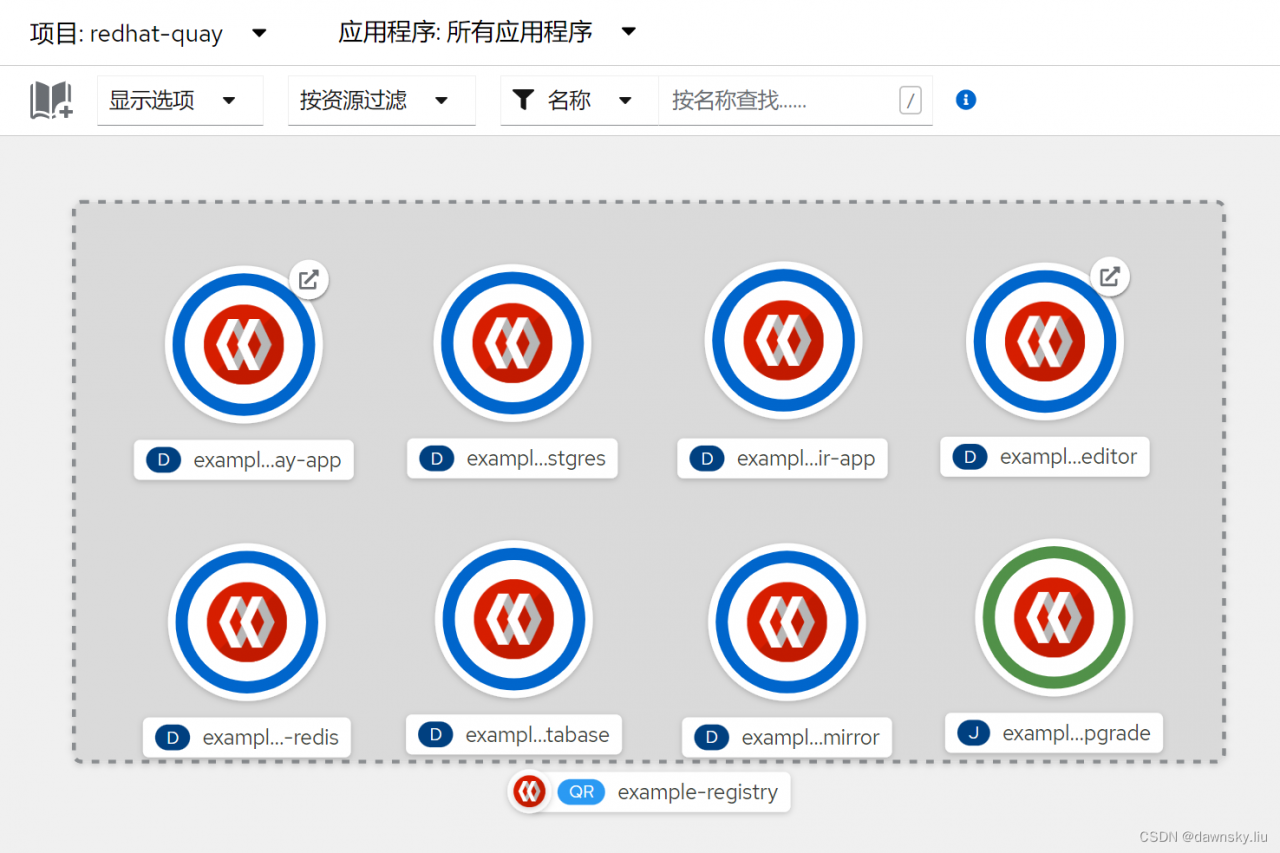Click the D badge on exampl...ay-app
Viewport: 1280px width, 853px height.
coord(164,460)
